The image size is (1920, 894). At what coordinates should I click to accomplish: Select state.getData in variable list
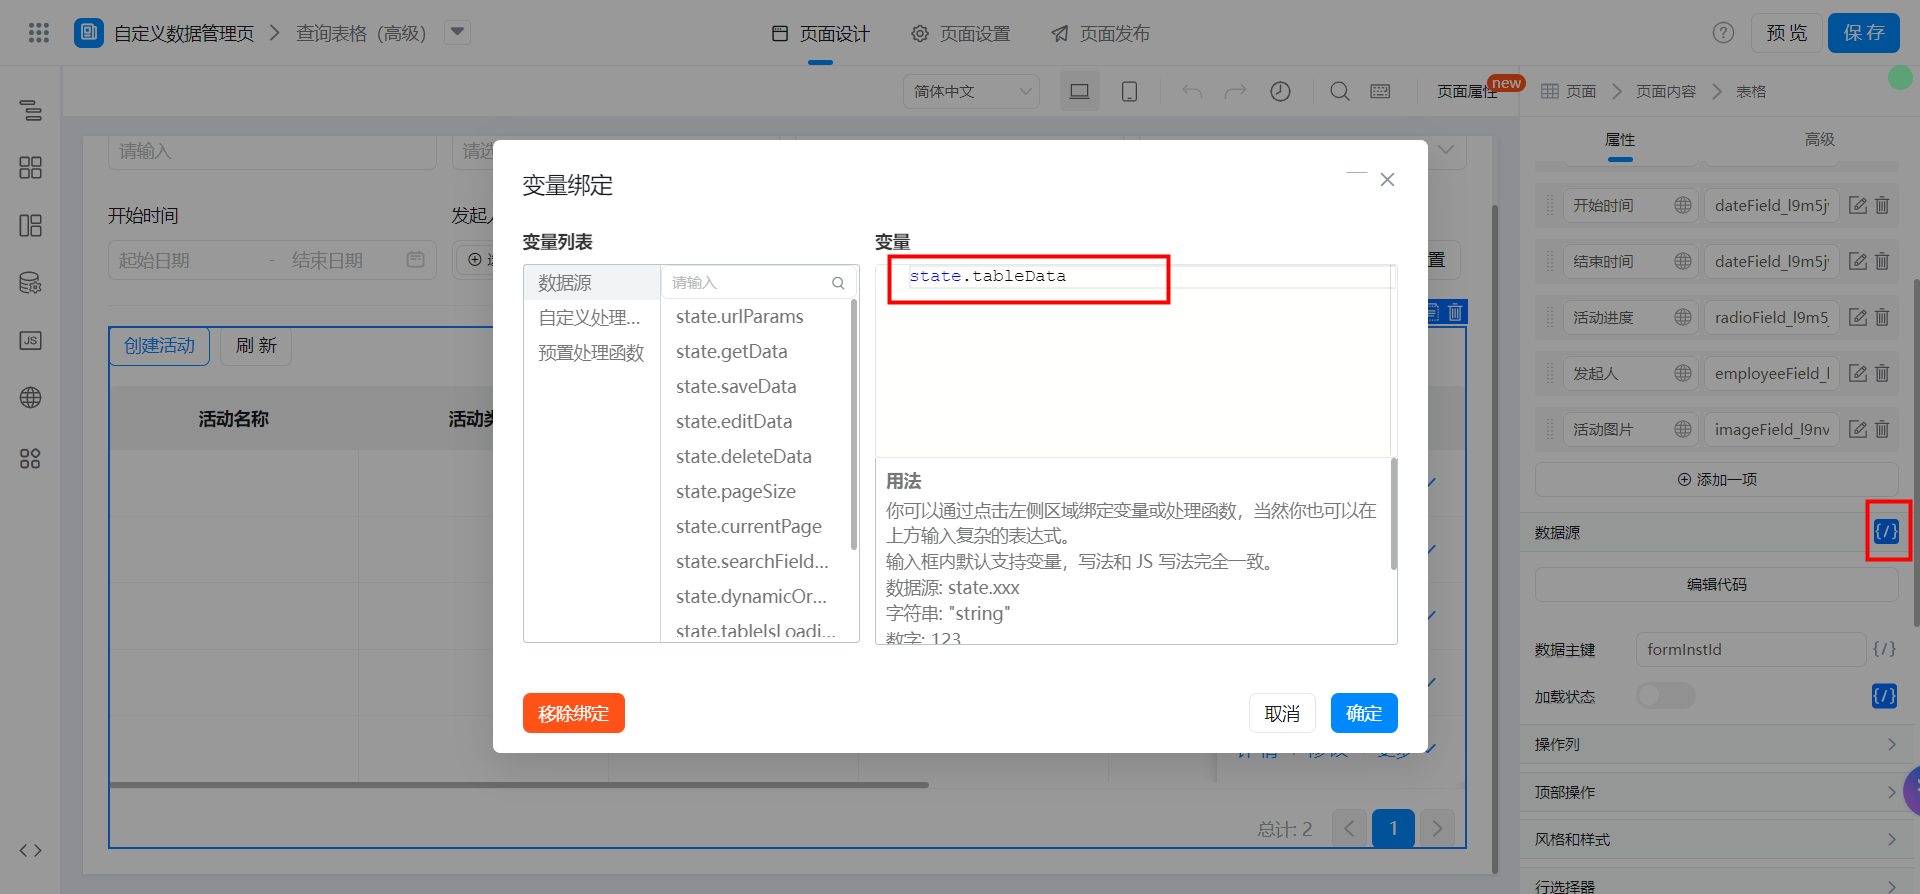tap(731, 352)
